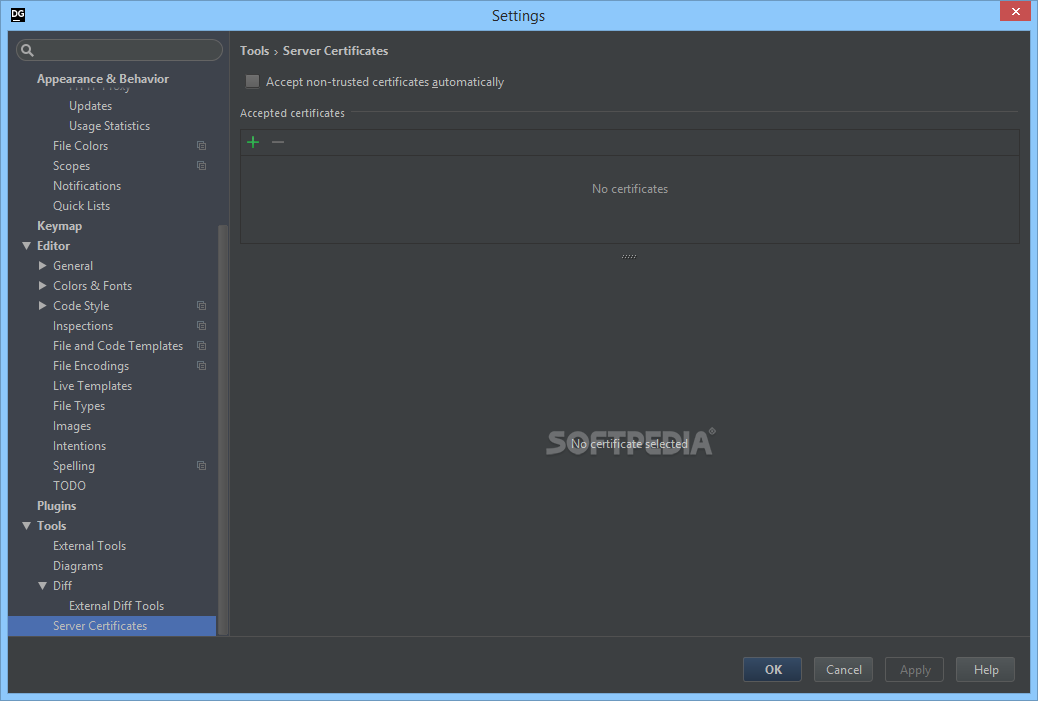Collapse the Diff tree node

tap(42, 586)
